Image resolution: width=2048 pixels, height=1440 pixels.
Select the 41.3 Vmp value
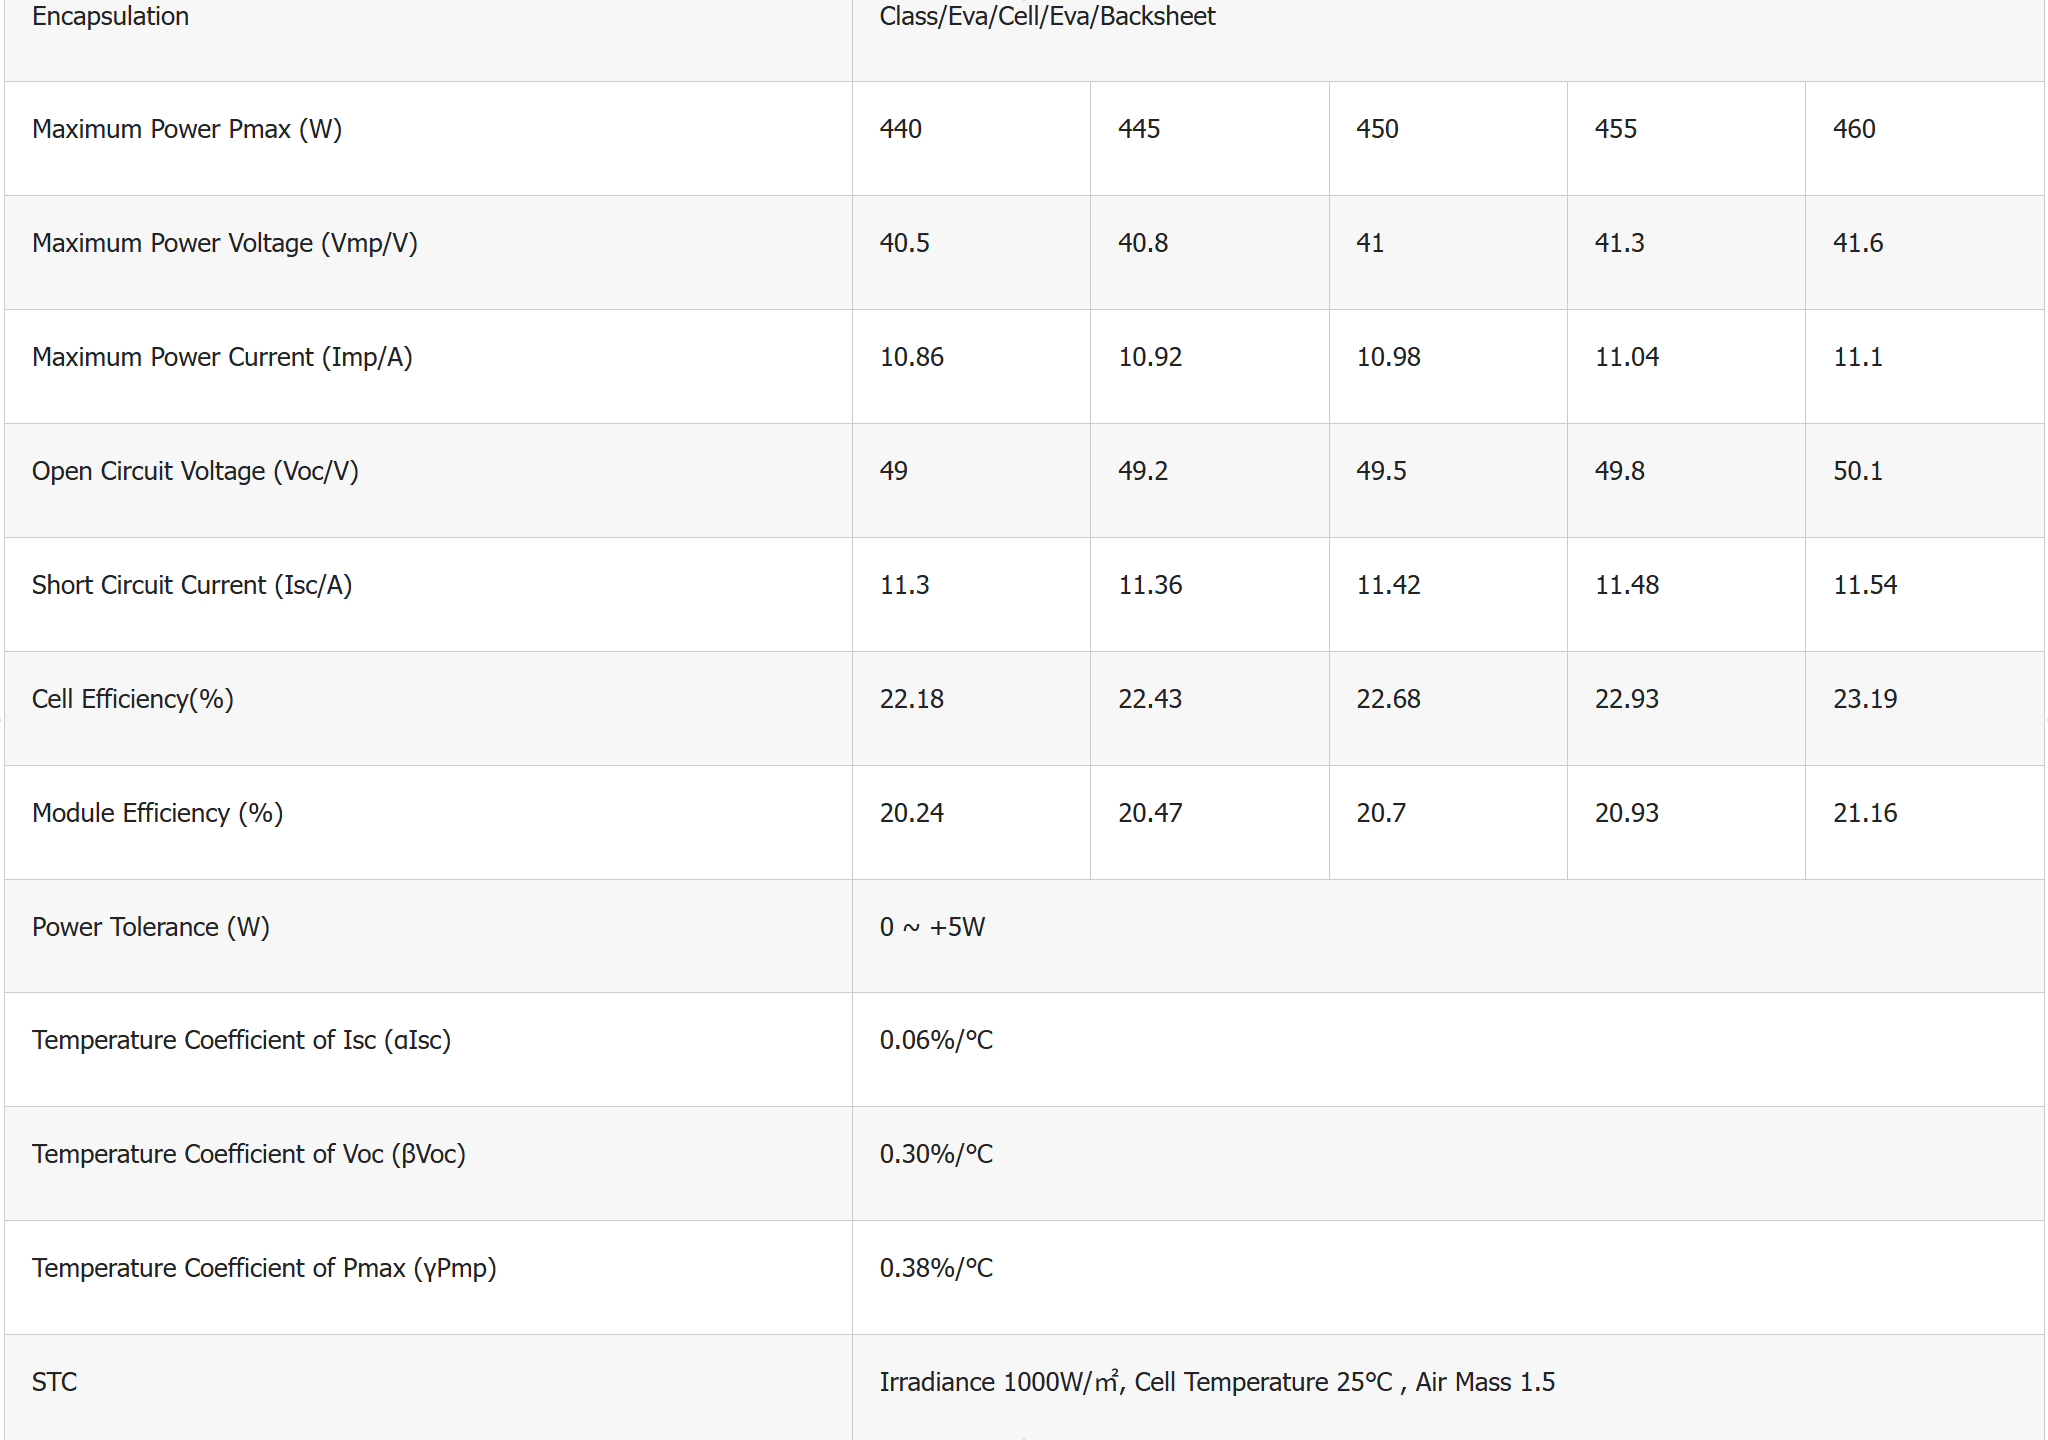(1619, 243)
